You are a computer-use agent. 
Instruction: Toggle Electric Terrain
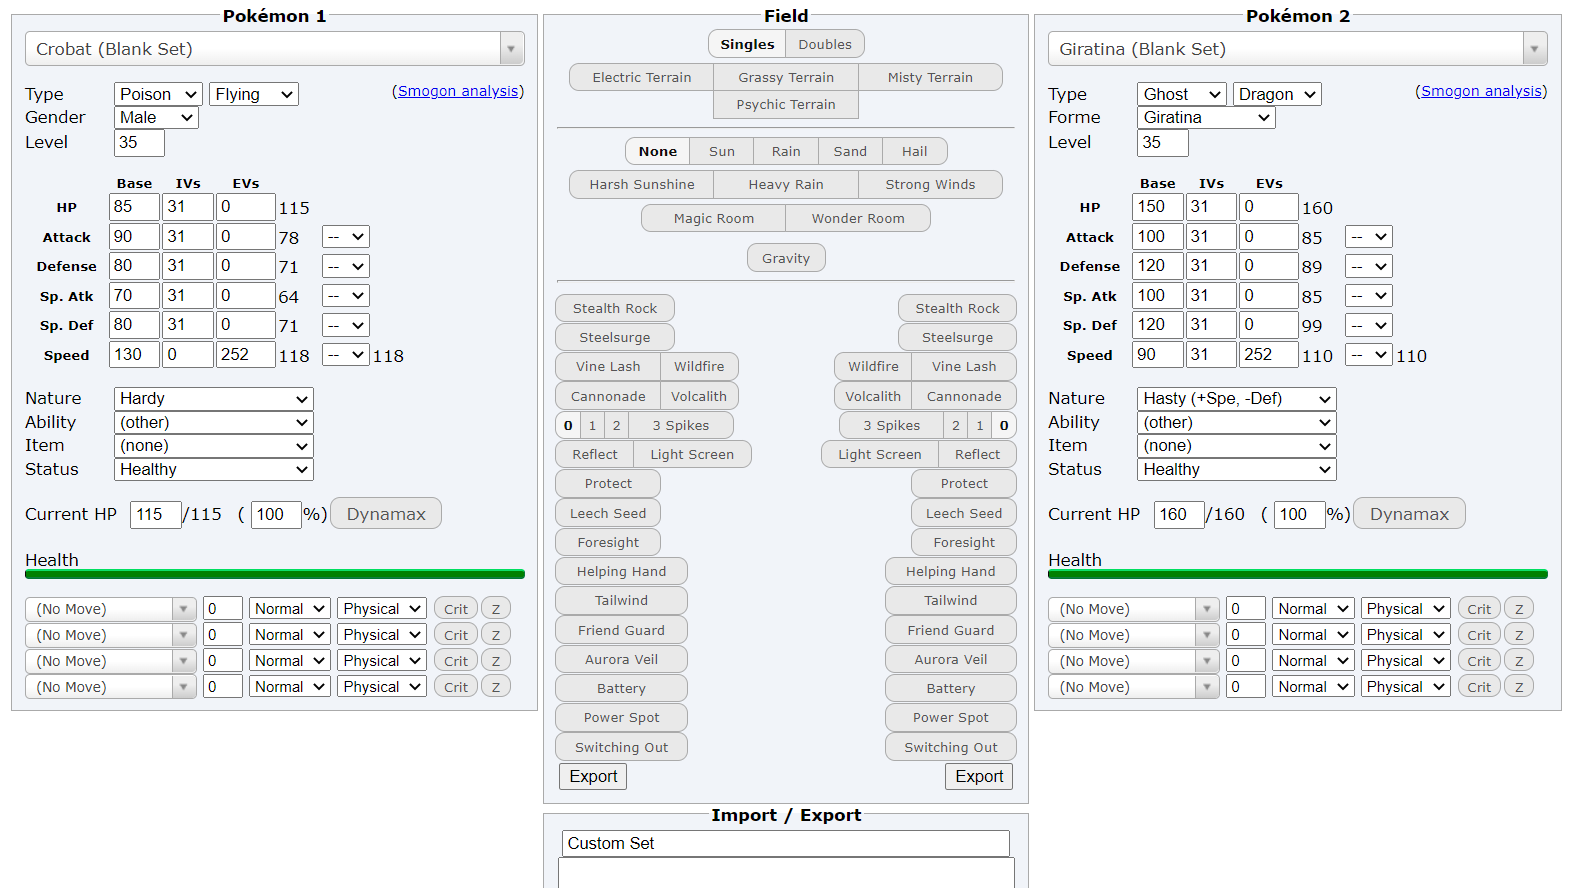(x=641, y=77)
